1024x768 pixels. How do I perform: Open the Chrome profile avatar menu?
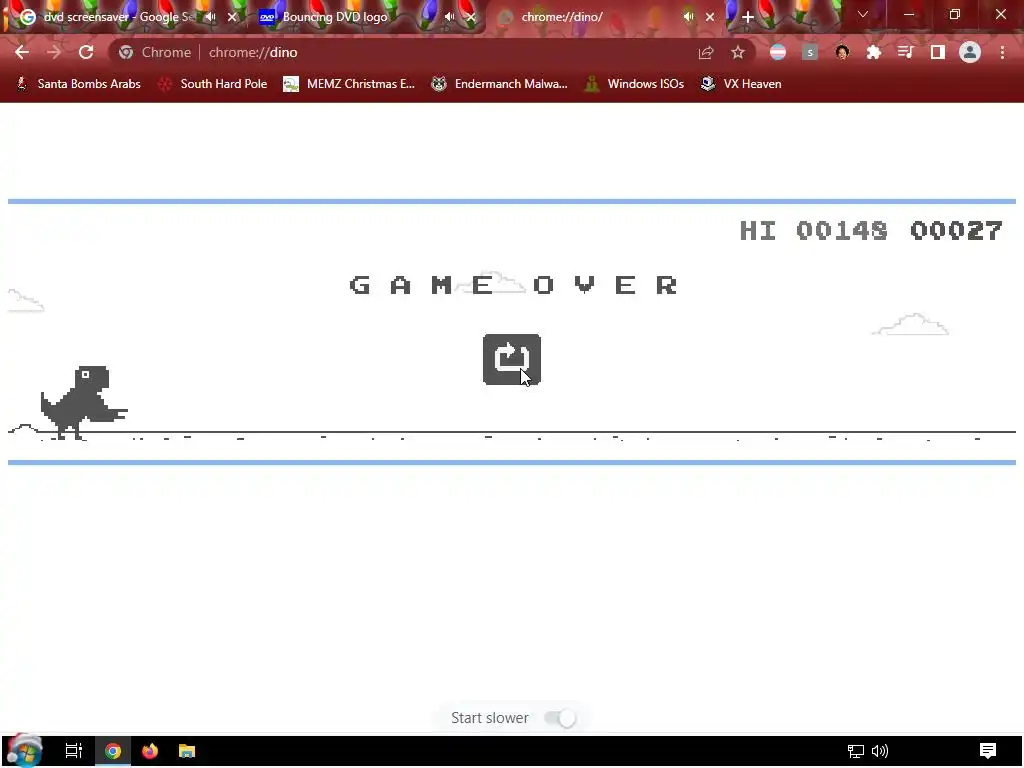970,52
